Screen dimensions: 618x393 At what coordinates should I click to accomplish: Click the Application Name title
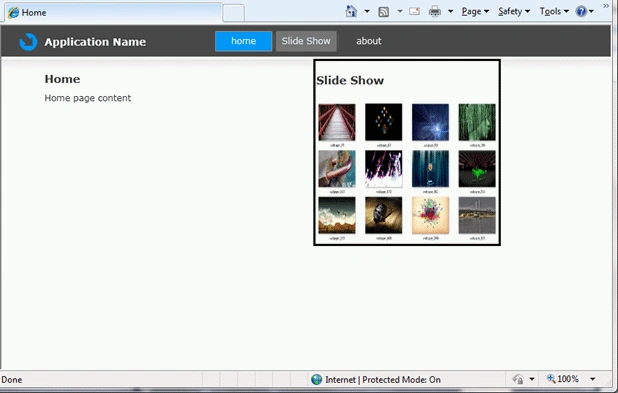95,42
